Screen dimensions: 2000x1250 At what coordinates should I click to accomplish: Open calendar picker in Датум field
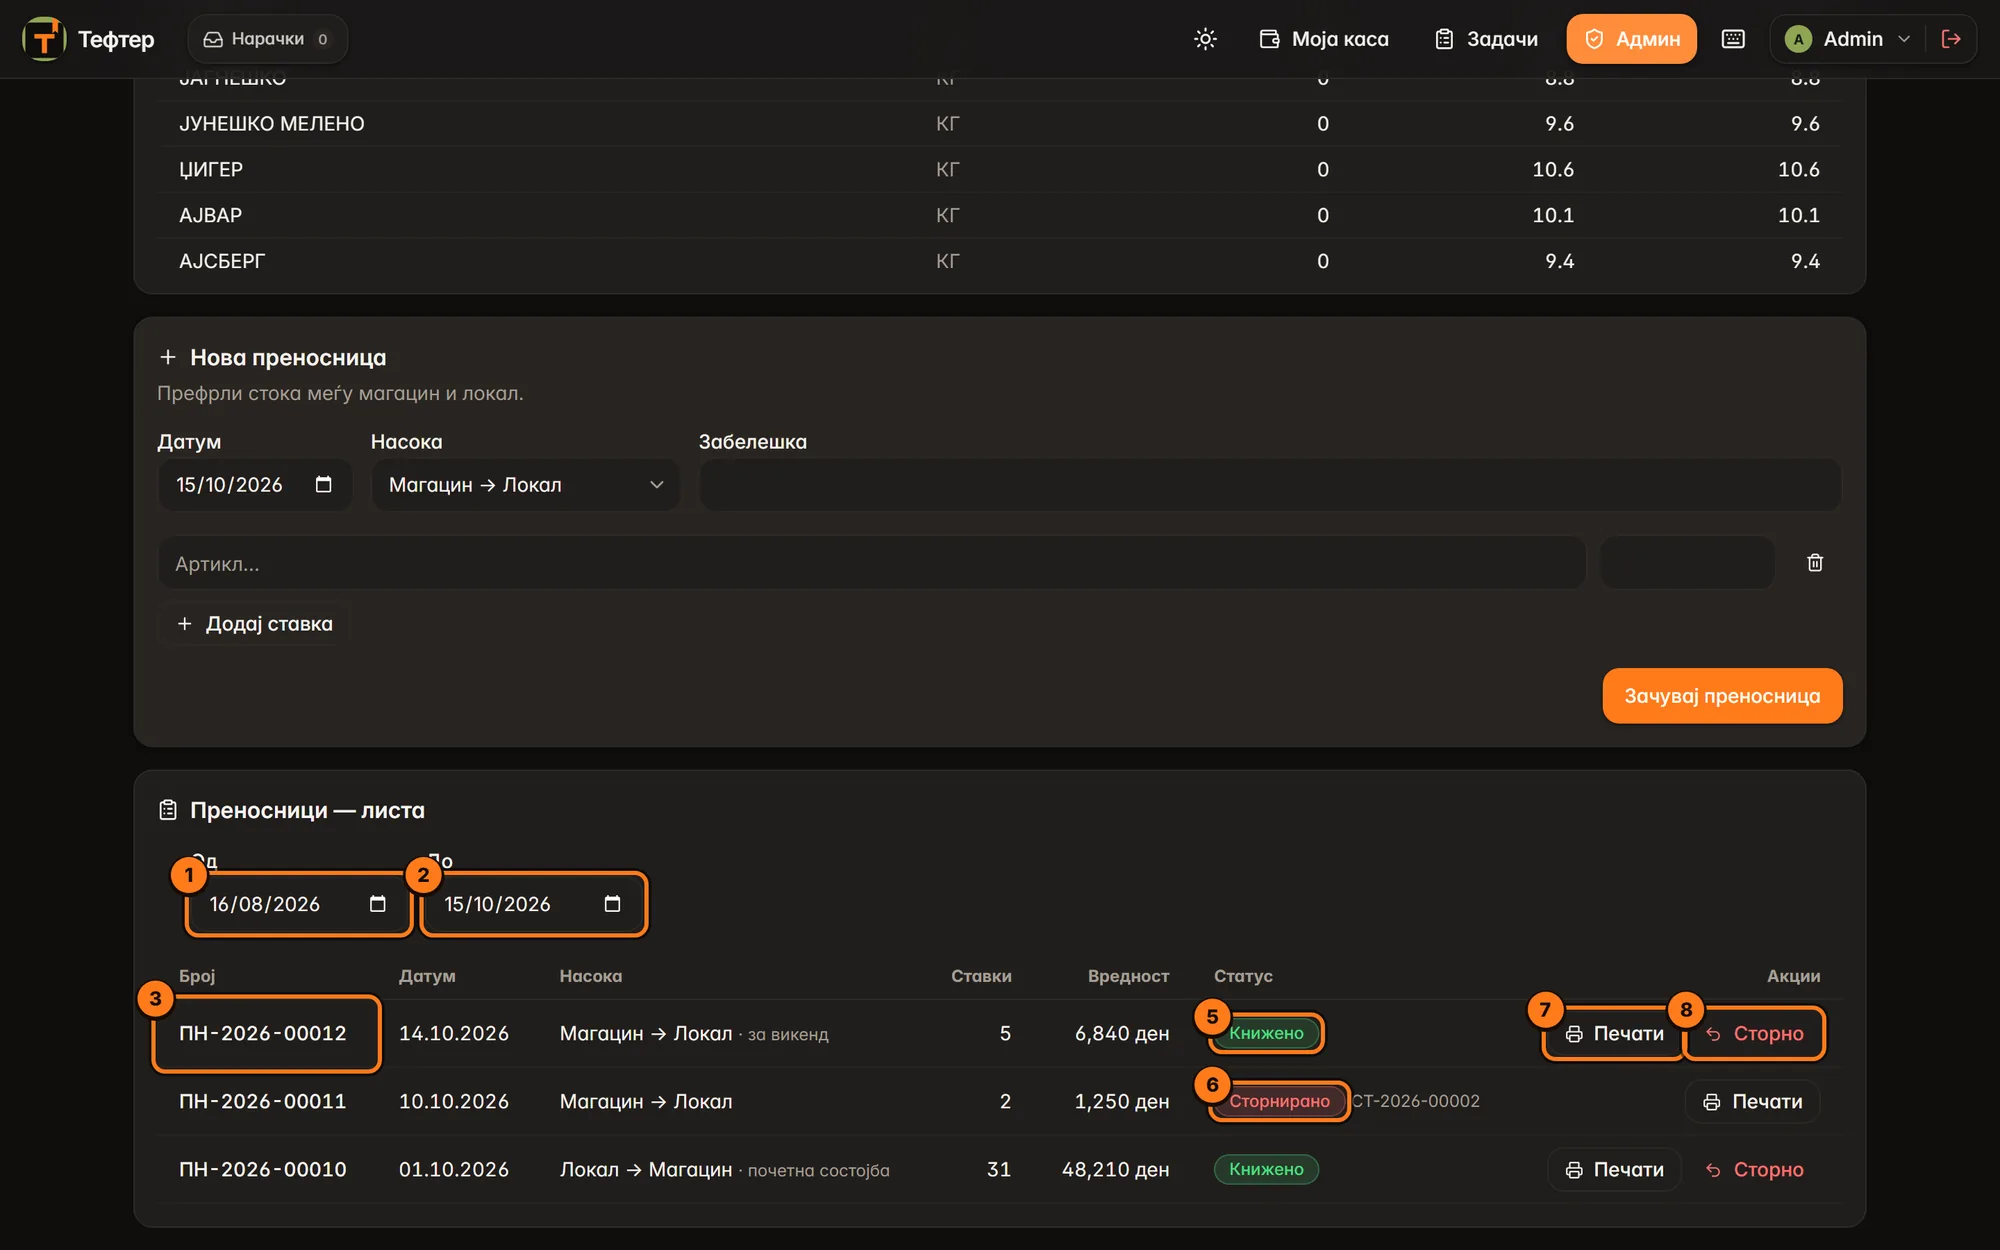point(323,485)
